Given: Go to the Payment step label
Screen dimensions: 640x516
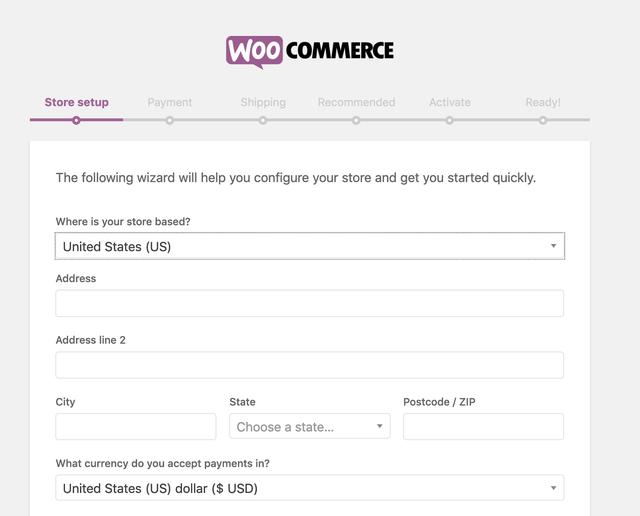Looking at the screenshot, I should point(170,102).
